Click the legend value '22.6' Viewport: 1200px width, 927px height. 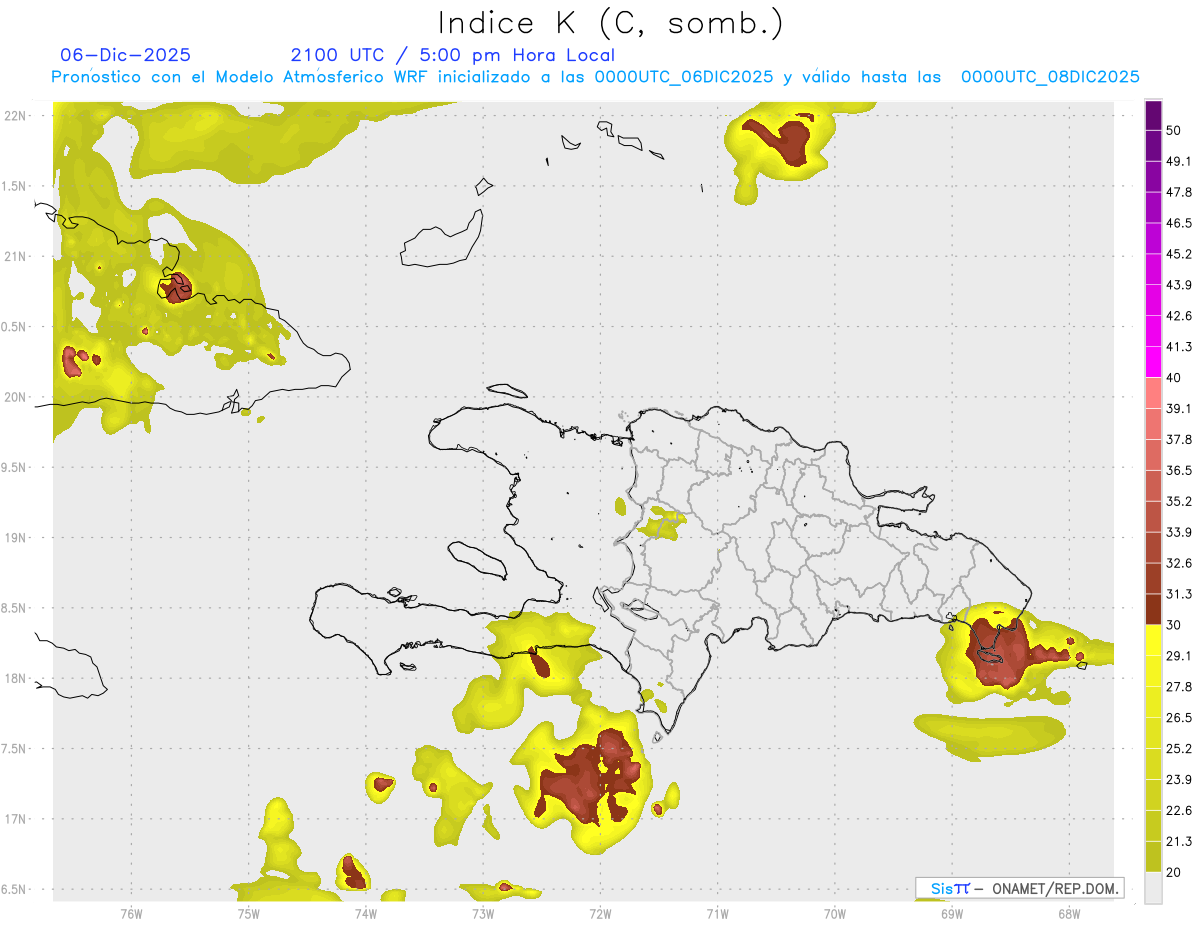tap(1179, 811)
